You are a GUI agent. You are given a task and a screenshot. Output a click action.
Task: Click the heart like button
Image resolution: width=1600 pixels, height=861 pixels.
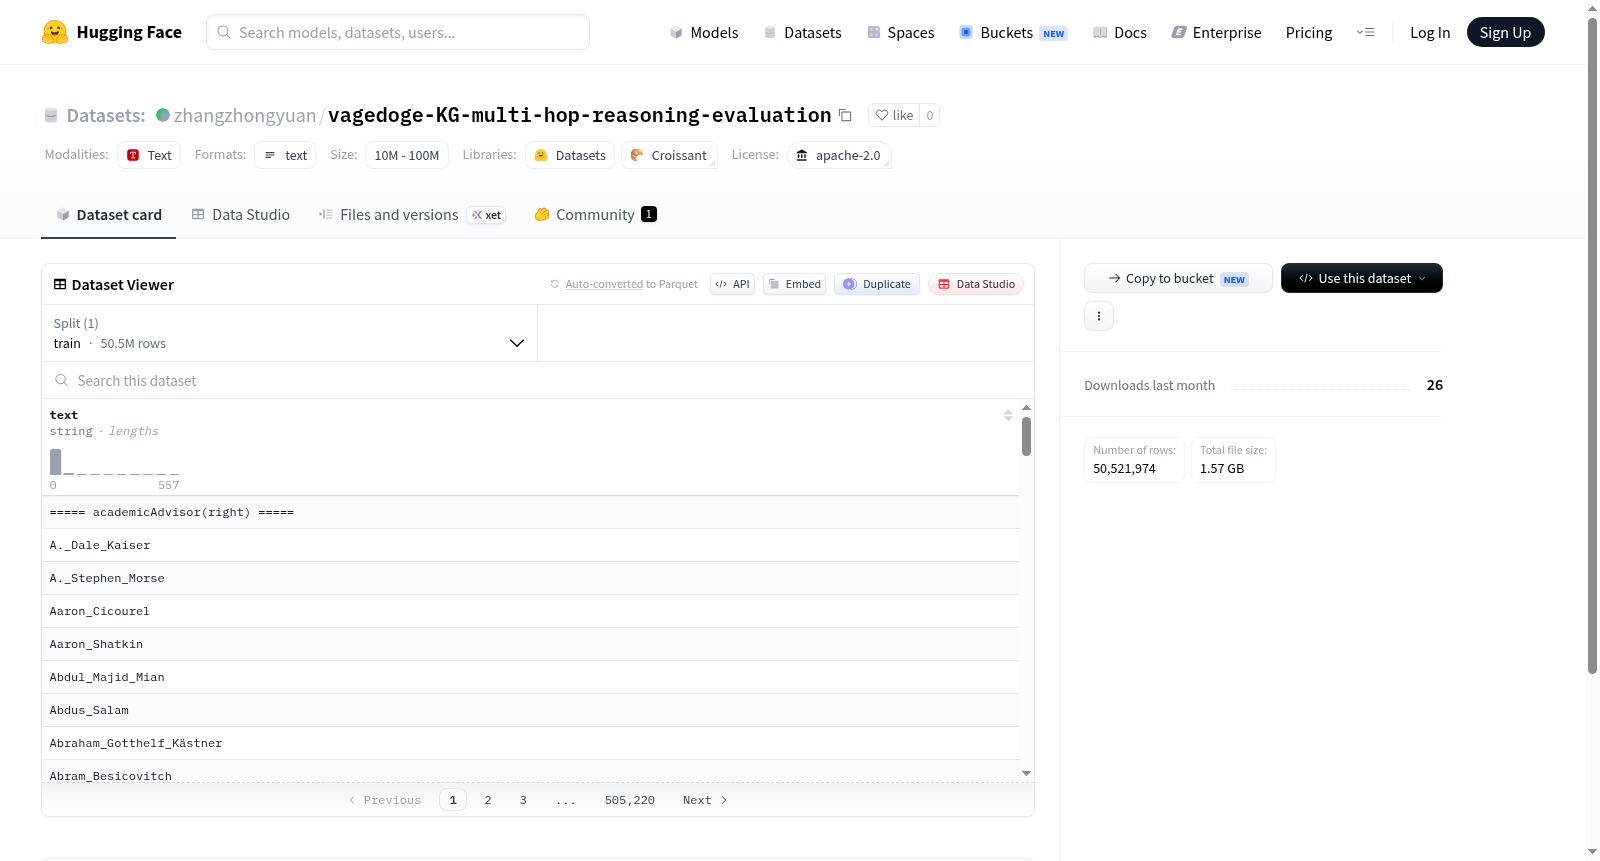pos(894,115)
